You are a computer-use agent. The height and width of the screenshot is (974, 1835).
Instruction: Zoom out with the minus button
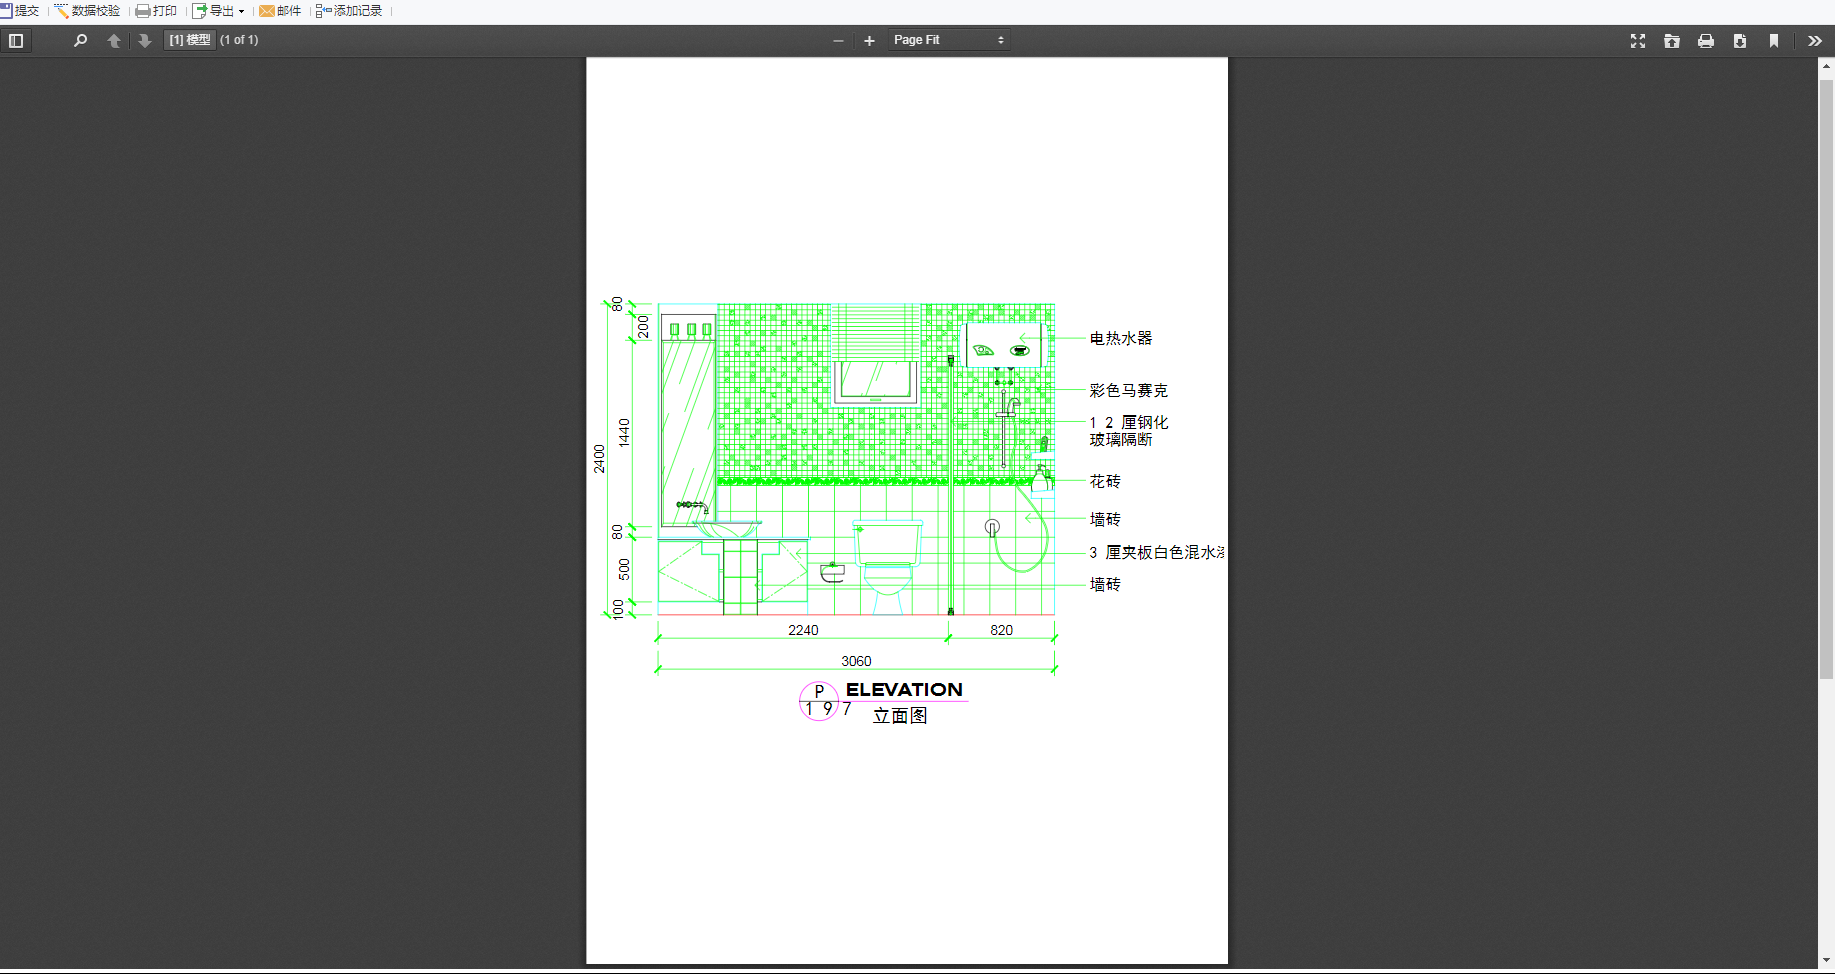838,41
